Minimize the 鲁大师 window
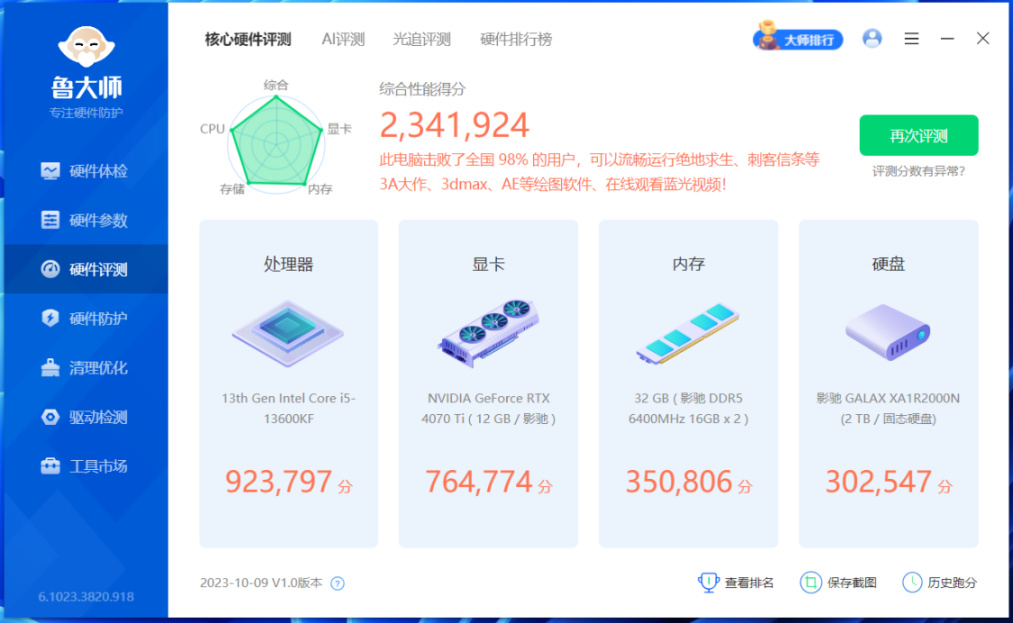The height and width of the screenshot is (623, 1013). click(x=947, y=39)
